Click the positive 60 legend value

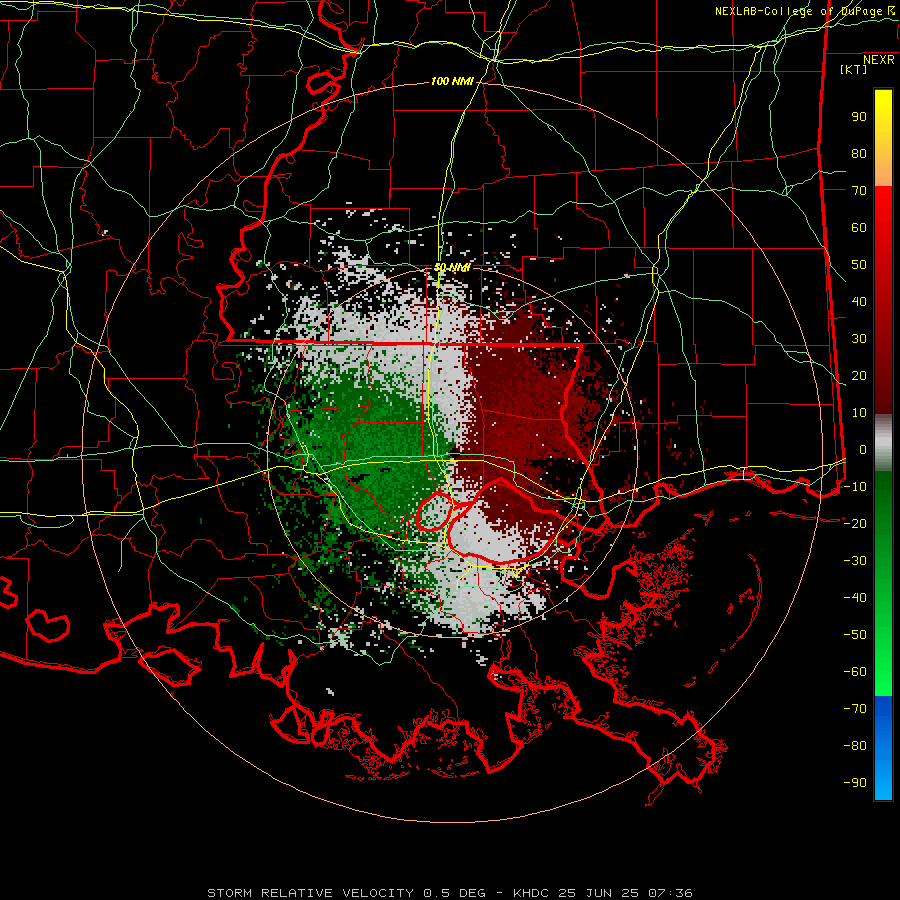coord(859,227)
